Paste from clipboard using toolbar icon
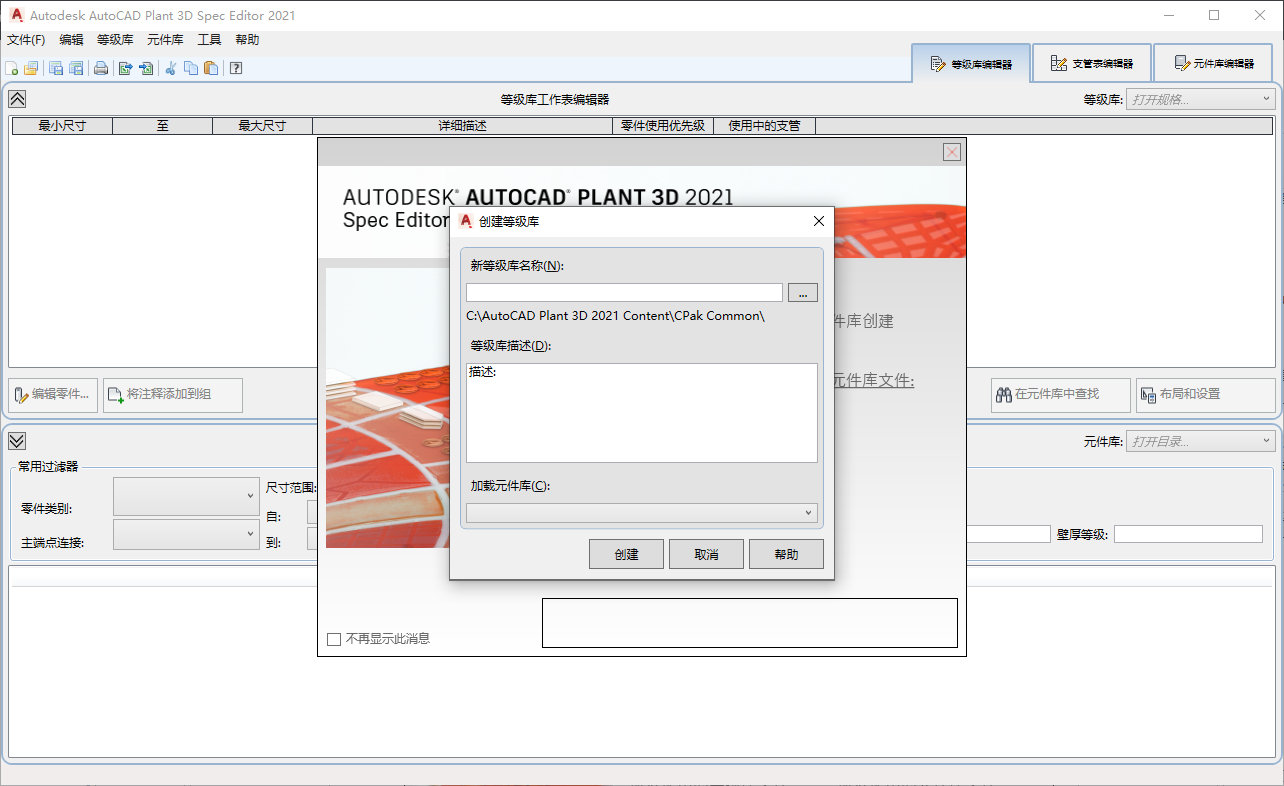Image resolution: width=1284 pixels, height=786 pixels. pos(209,68)
